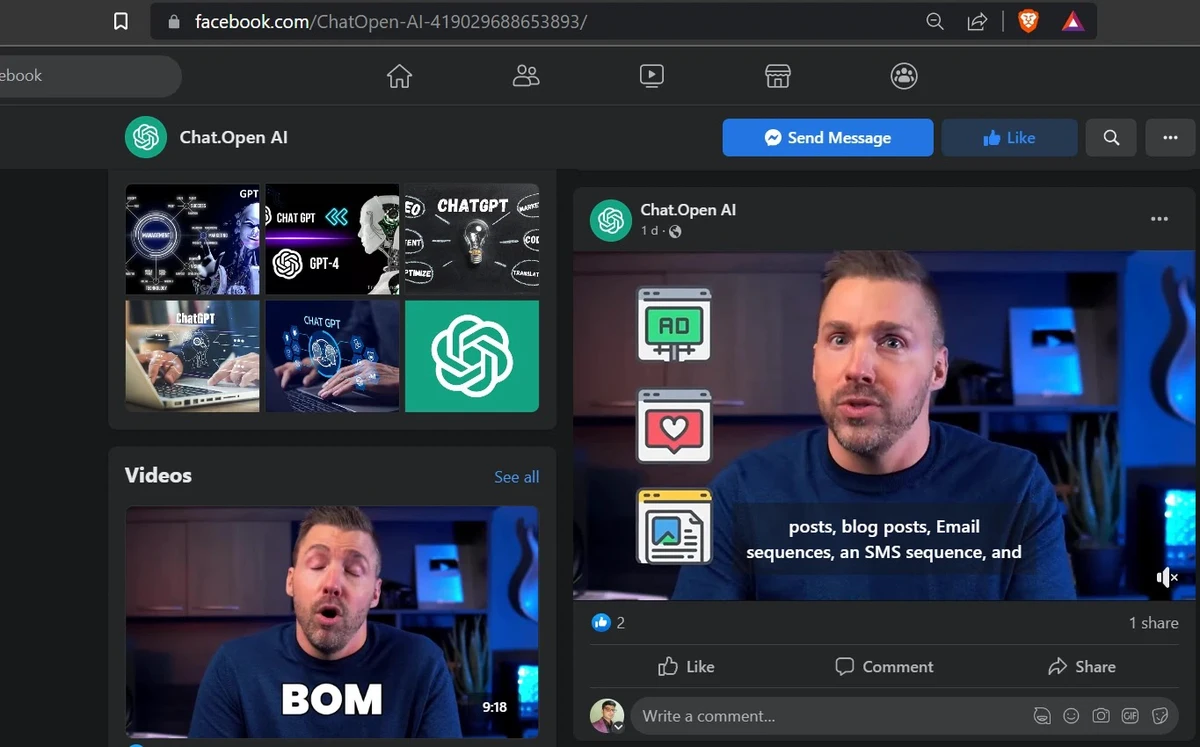1200x747 pixels.
Task: Open the Watch video tab icon
Action: point(652,76)
